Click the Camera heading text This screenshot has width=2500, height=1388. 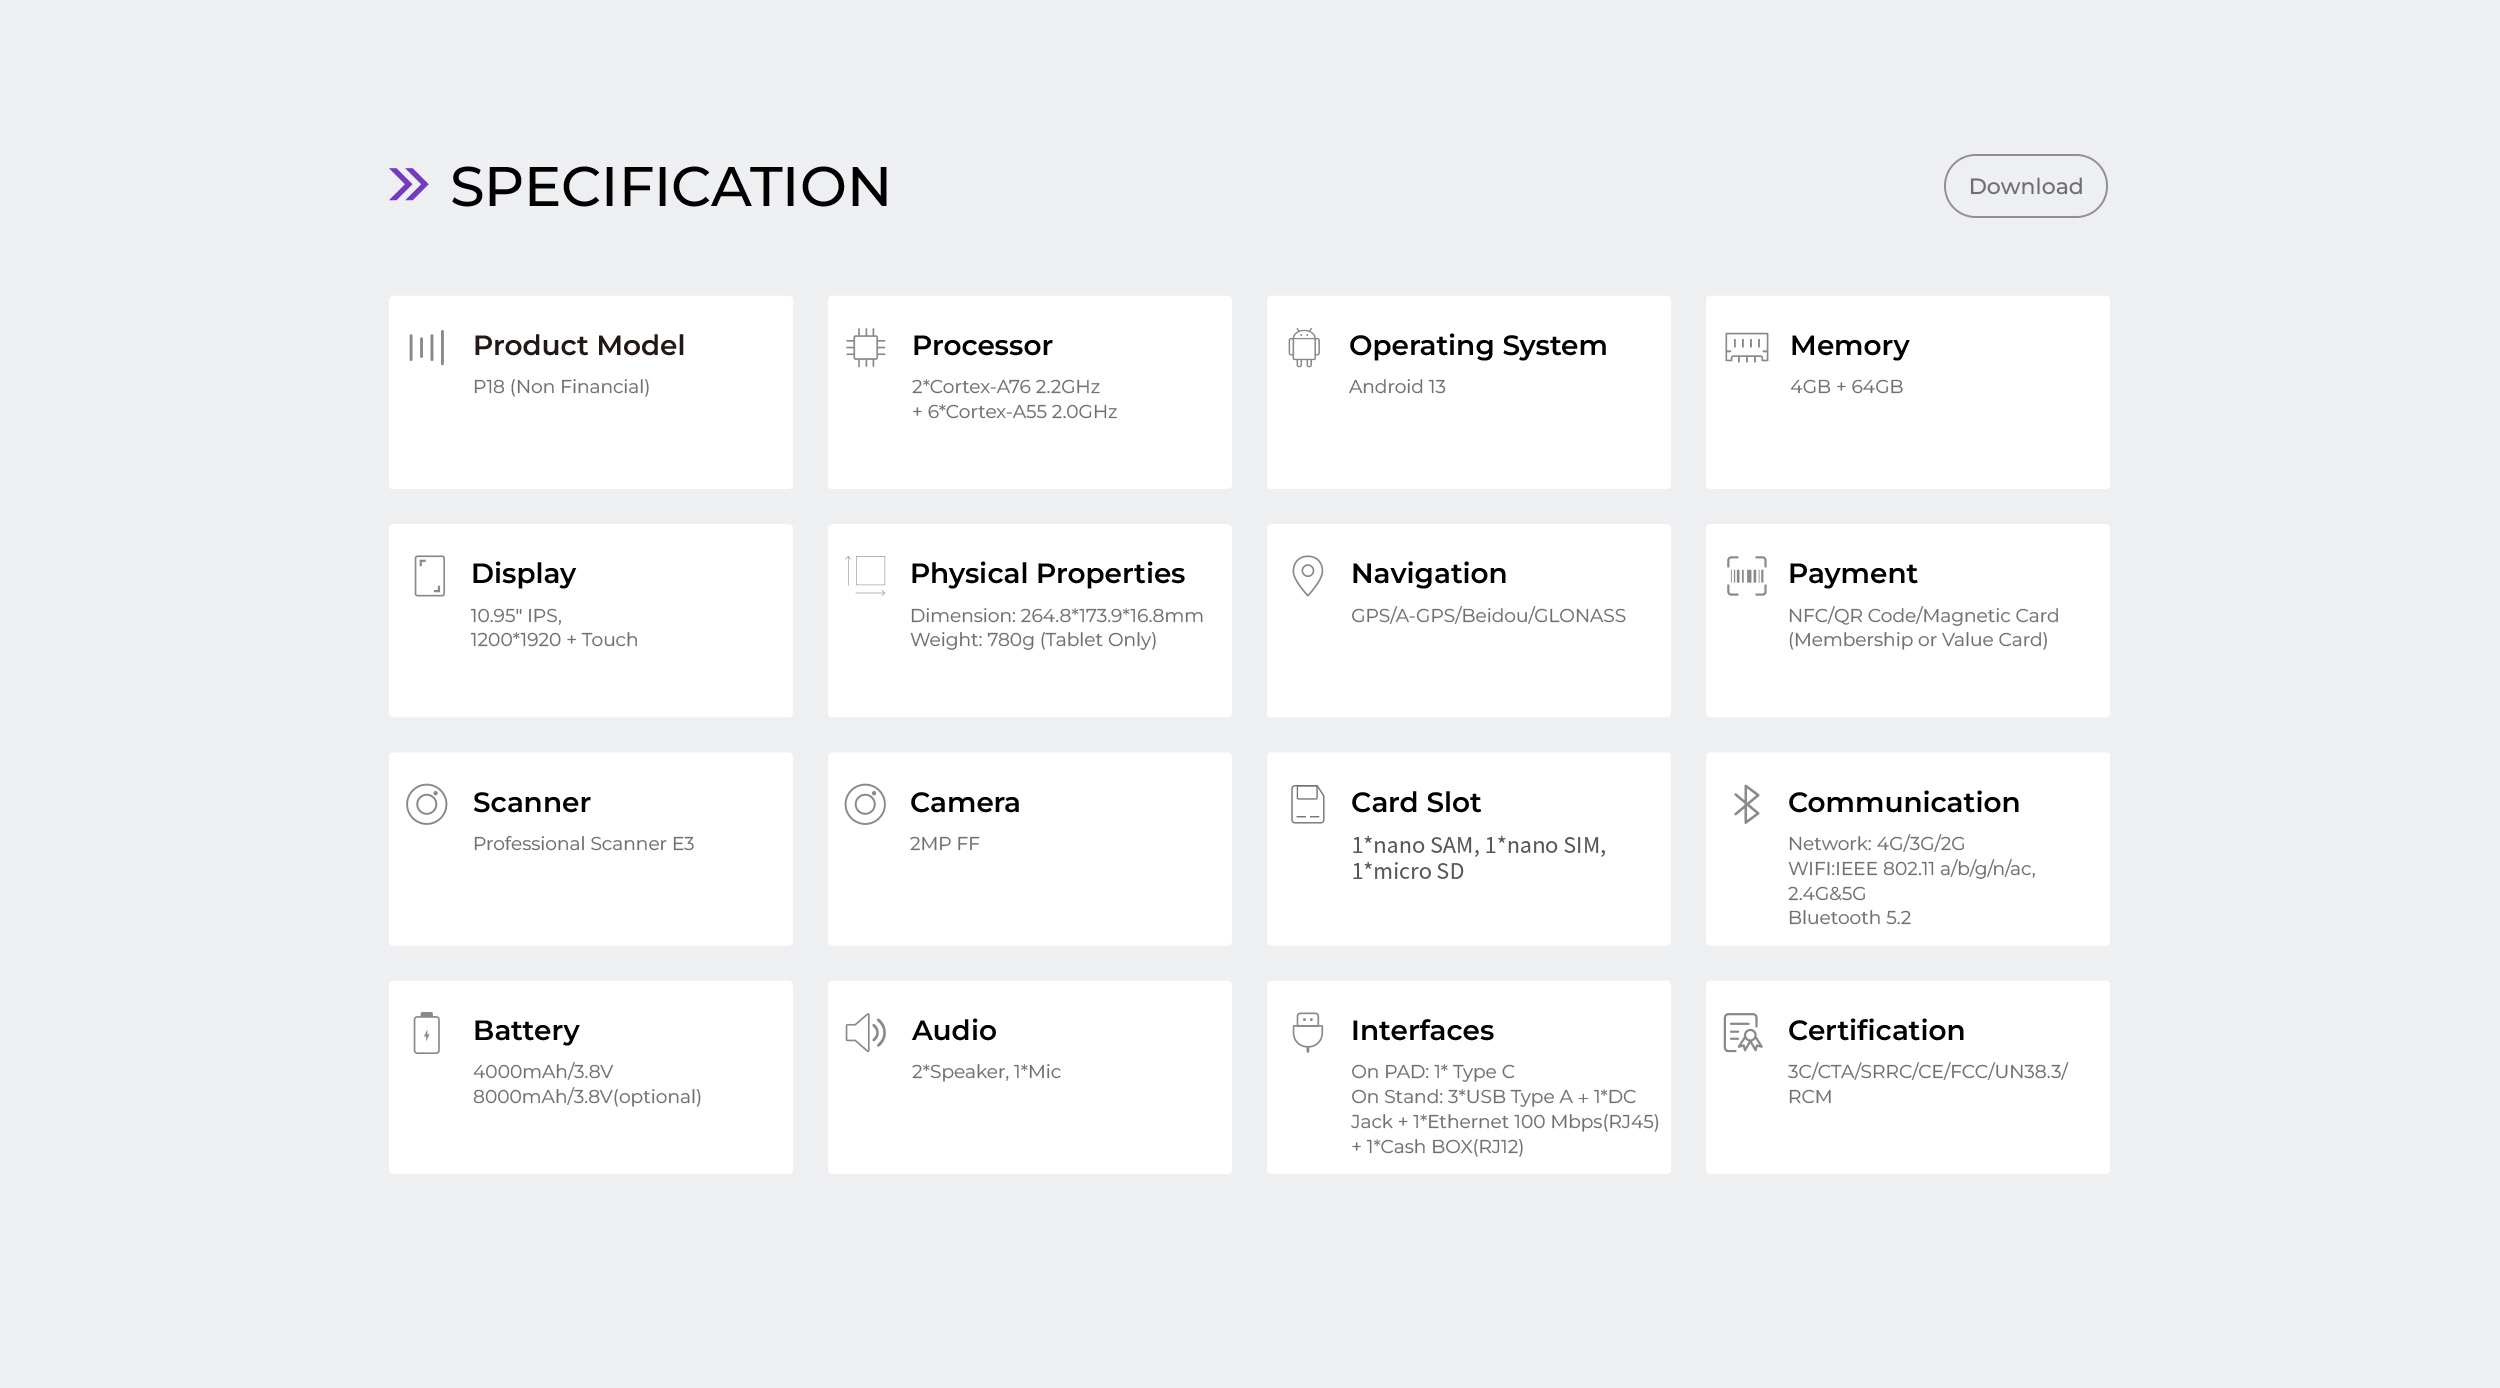coord(964,802)
